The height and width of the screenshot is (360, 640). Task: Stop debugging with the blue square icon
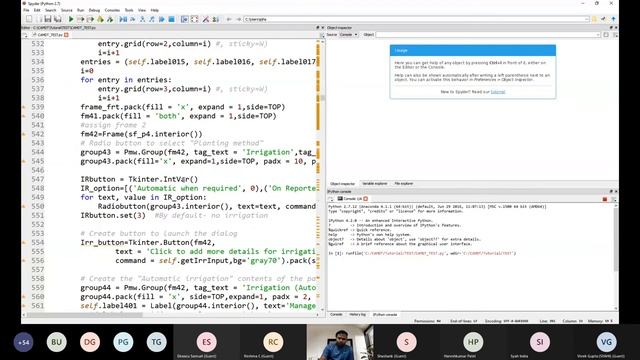tap(171, 19)
